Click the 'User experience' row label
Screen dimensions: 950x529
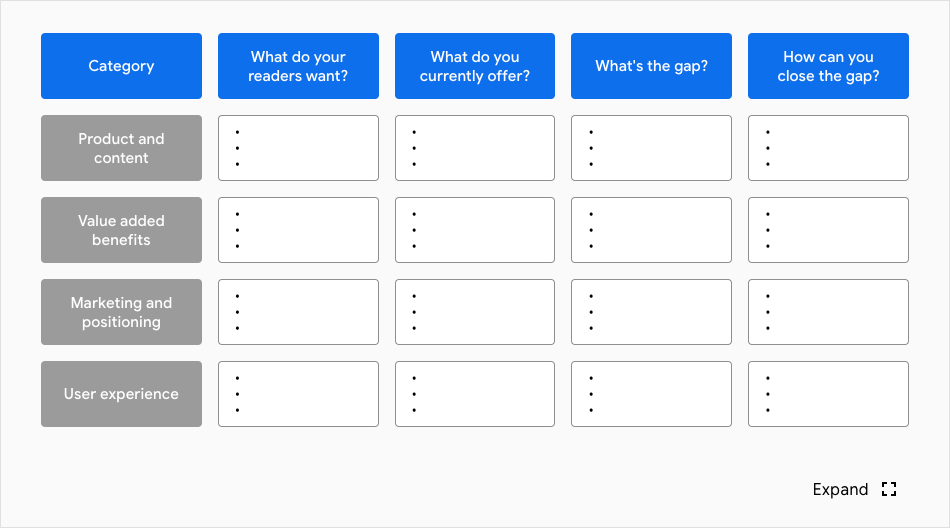coord(121,394)
